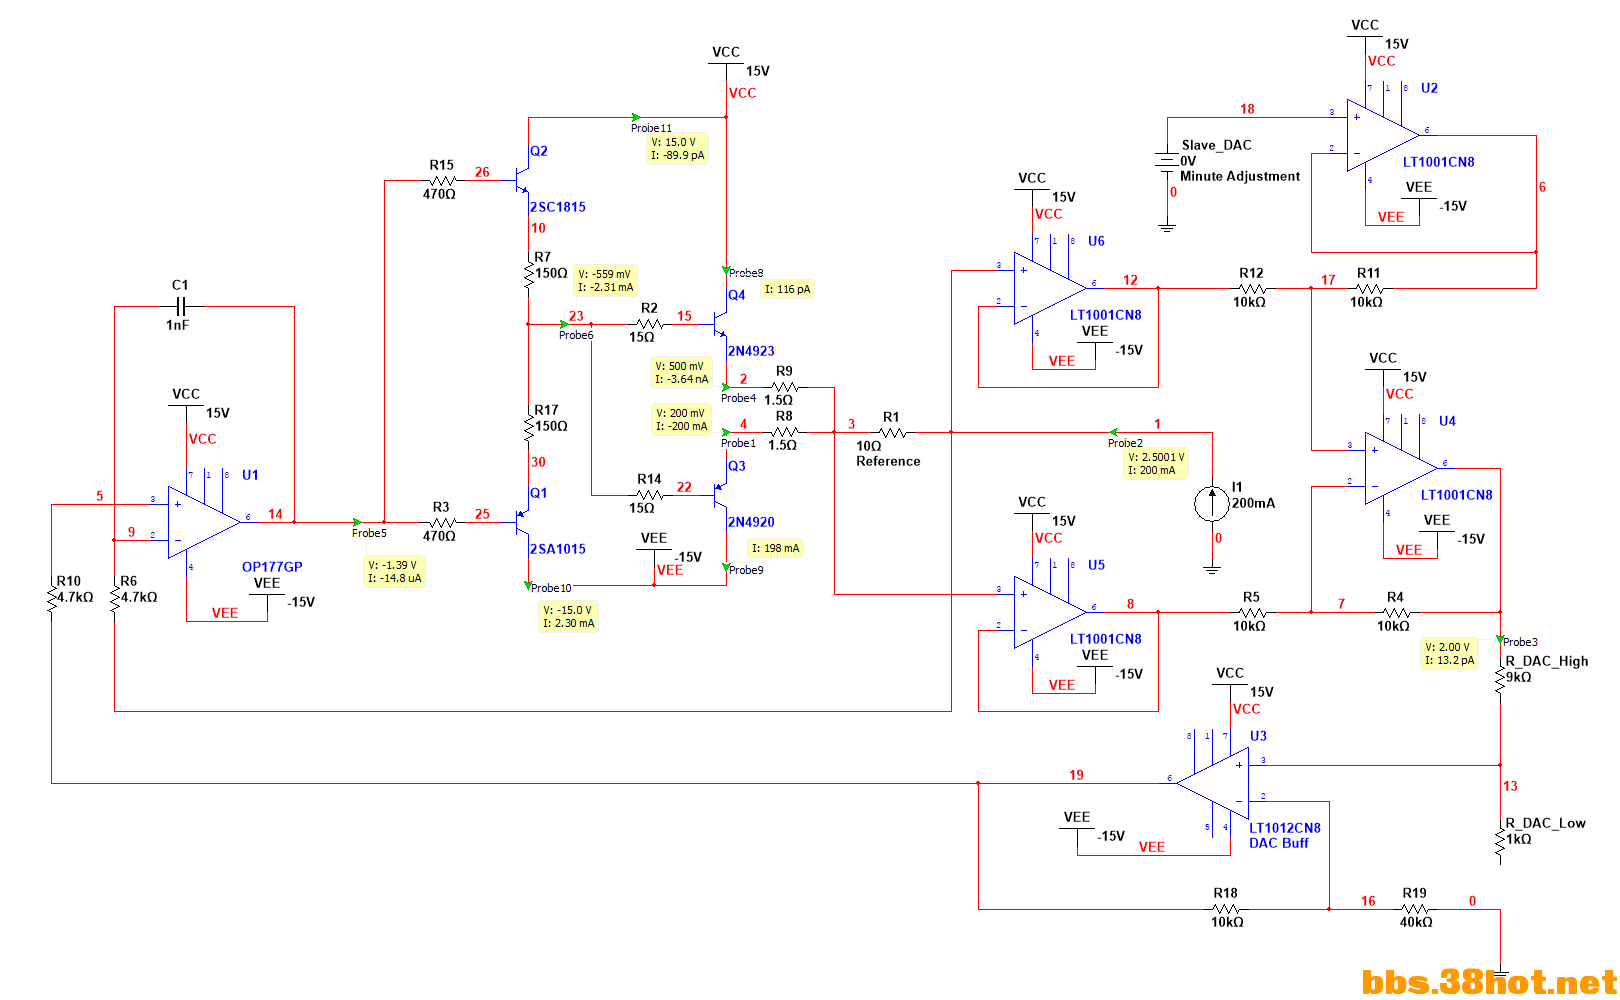Screen dimensions: 1620x1000
Task: Select the U2 op-amp triangle symbol
Action: 1383,135
